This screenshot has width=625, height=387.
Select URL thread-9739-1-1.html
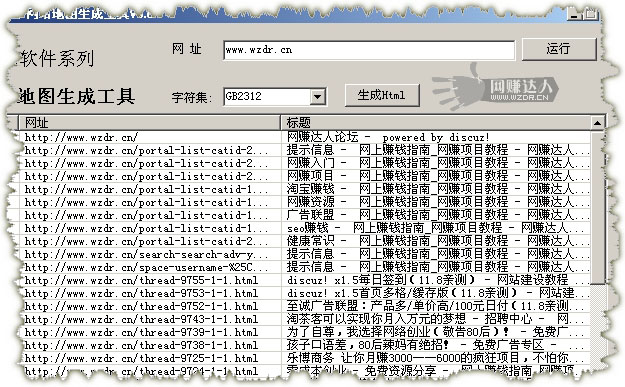(x=141, y=332)
